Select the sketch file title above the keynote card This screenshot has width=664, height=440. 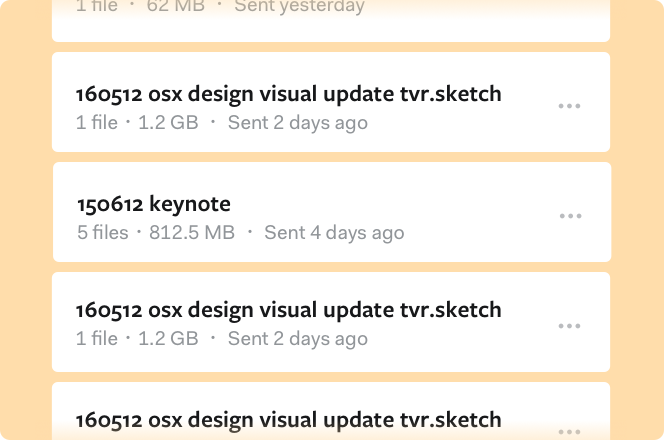(288, 94)
